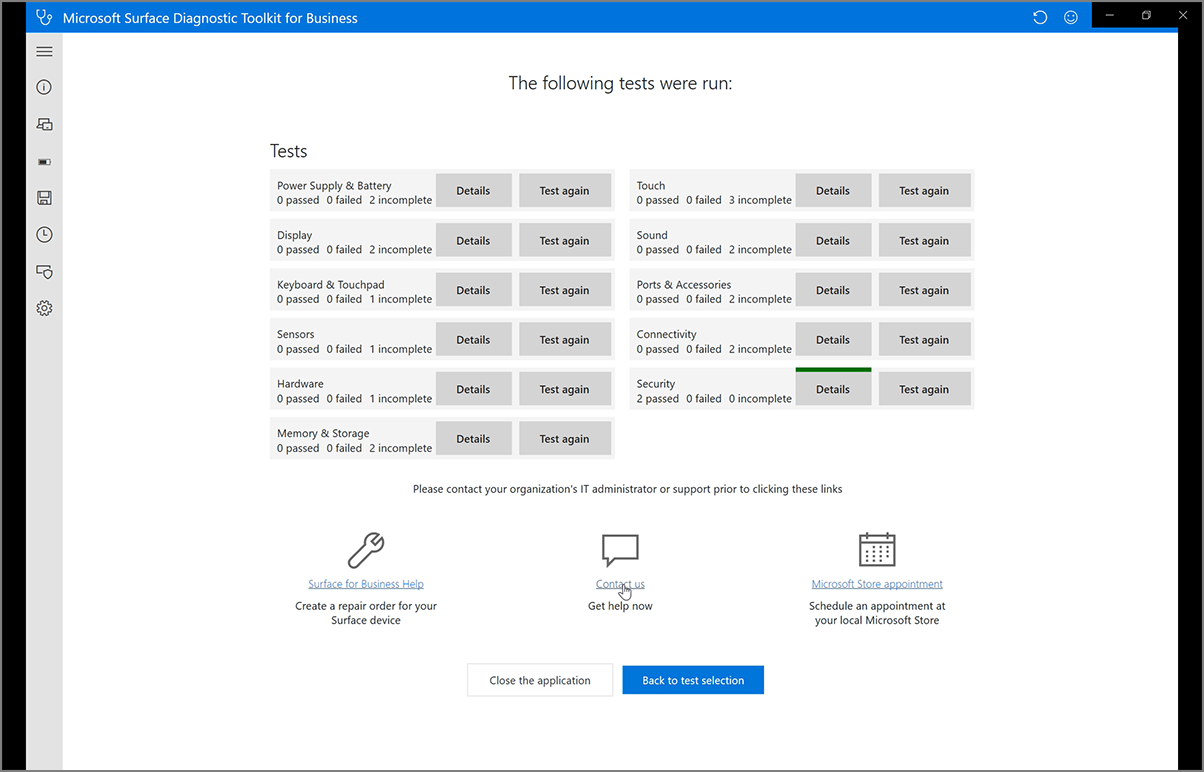Open the battery icon in sidebar

tap(44, 161)
